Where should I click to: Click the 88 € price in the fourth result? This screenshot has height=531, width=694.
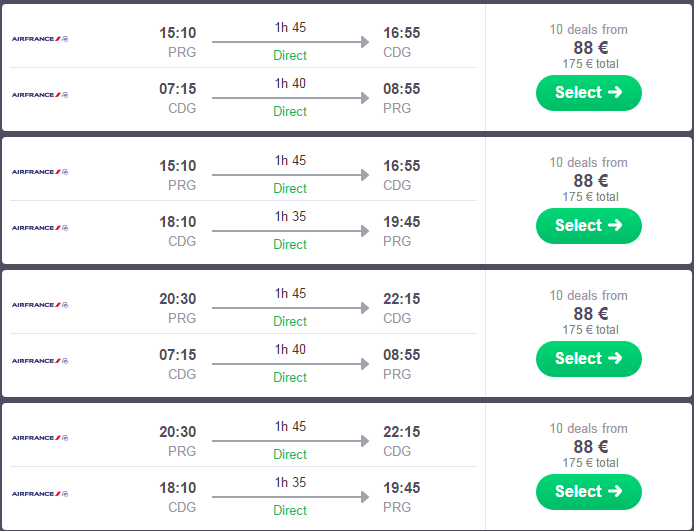point(590,446)
